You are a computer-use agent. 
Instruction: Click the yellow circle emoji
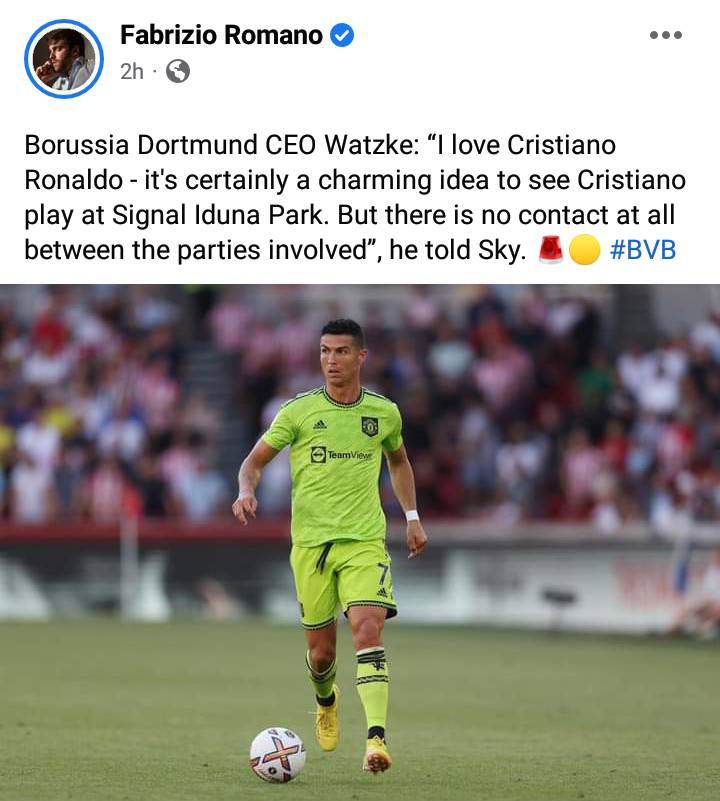click(x=584, y=250)
